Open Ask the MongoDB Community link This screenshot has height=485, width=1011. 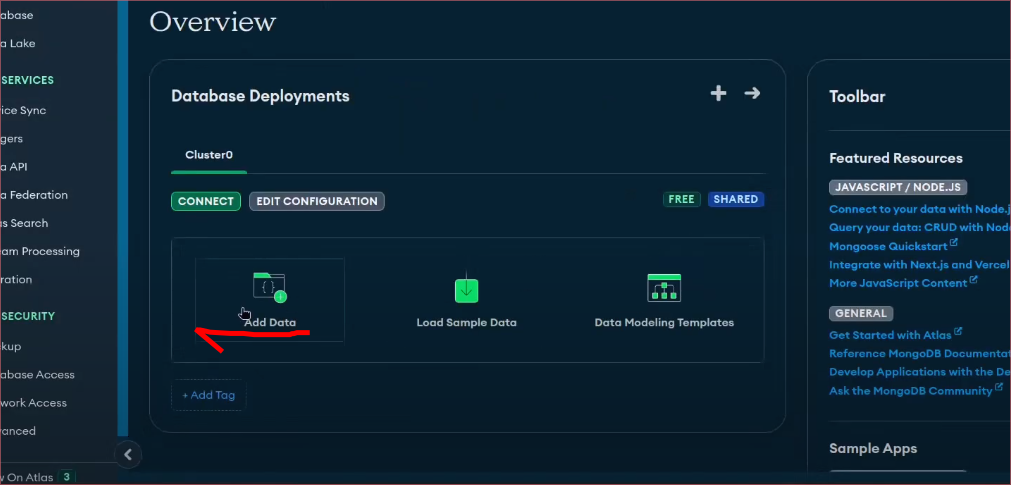(910, 391)
